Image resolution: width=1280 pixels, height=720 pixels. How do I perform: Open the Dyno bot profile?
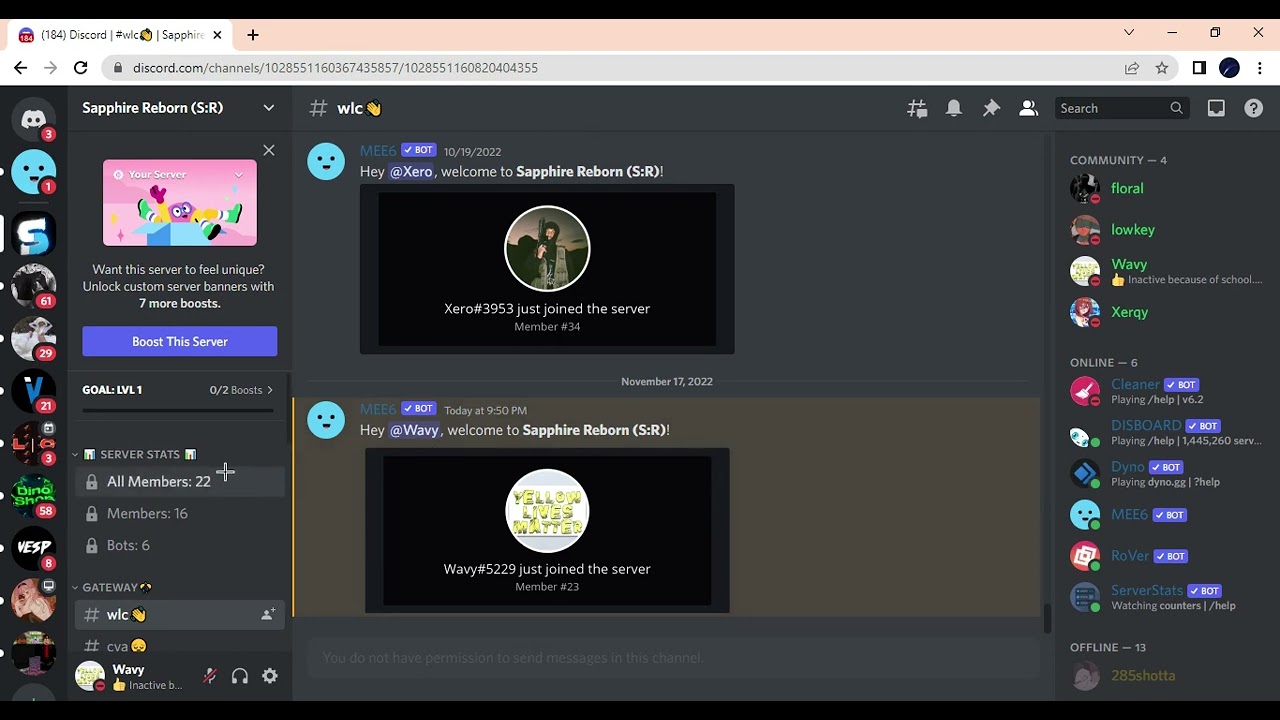tap(1163, 473)
